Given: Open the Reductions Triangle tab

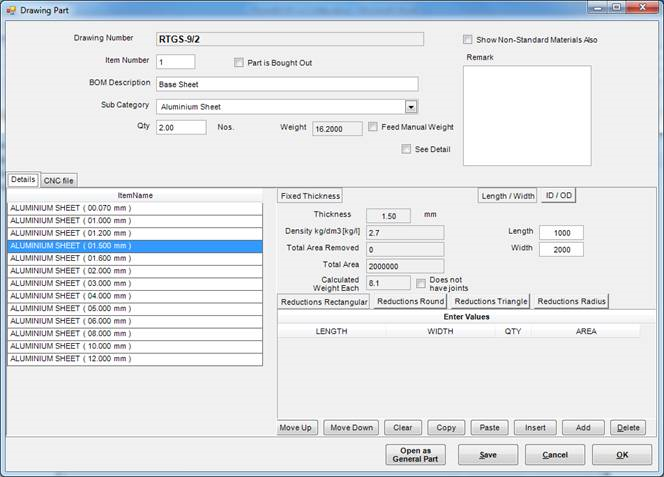Looking at the screenshot, I should point(490,301).
